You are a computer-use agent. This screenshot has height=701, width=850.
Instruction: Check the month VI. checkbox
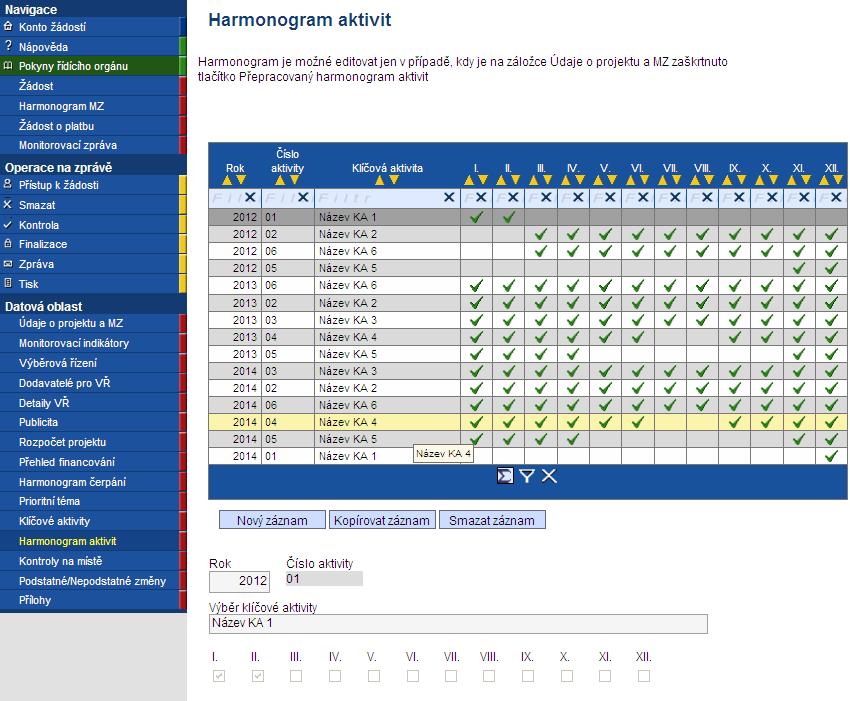413,676
